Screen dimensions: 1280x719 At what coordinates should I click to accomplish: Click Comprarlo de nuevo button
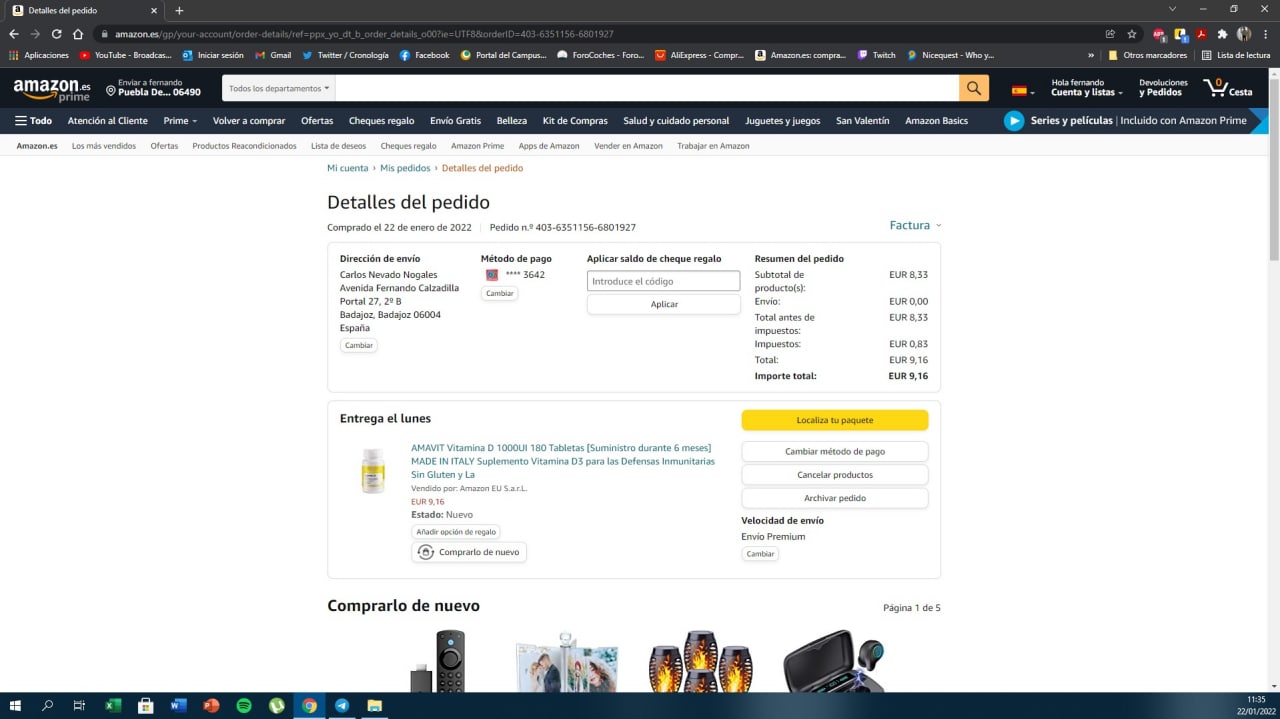[469, 552]
